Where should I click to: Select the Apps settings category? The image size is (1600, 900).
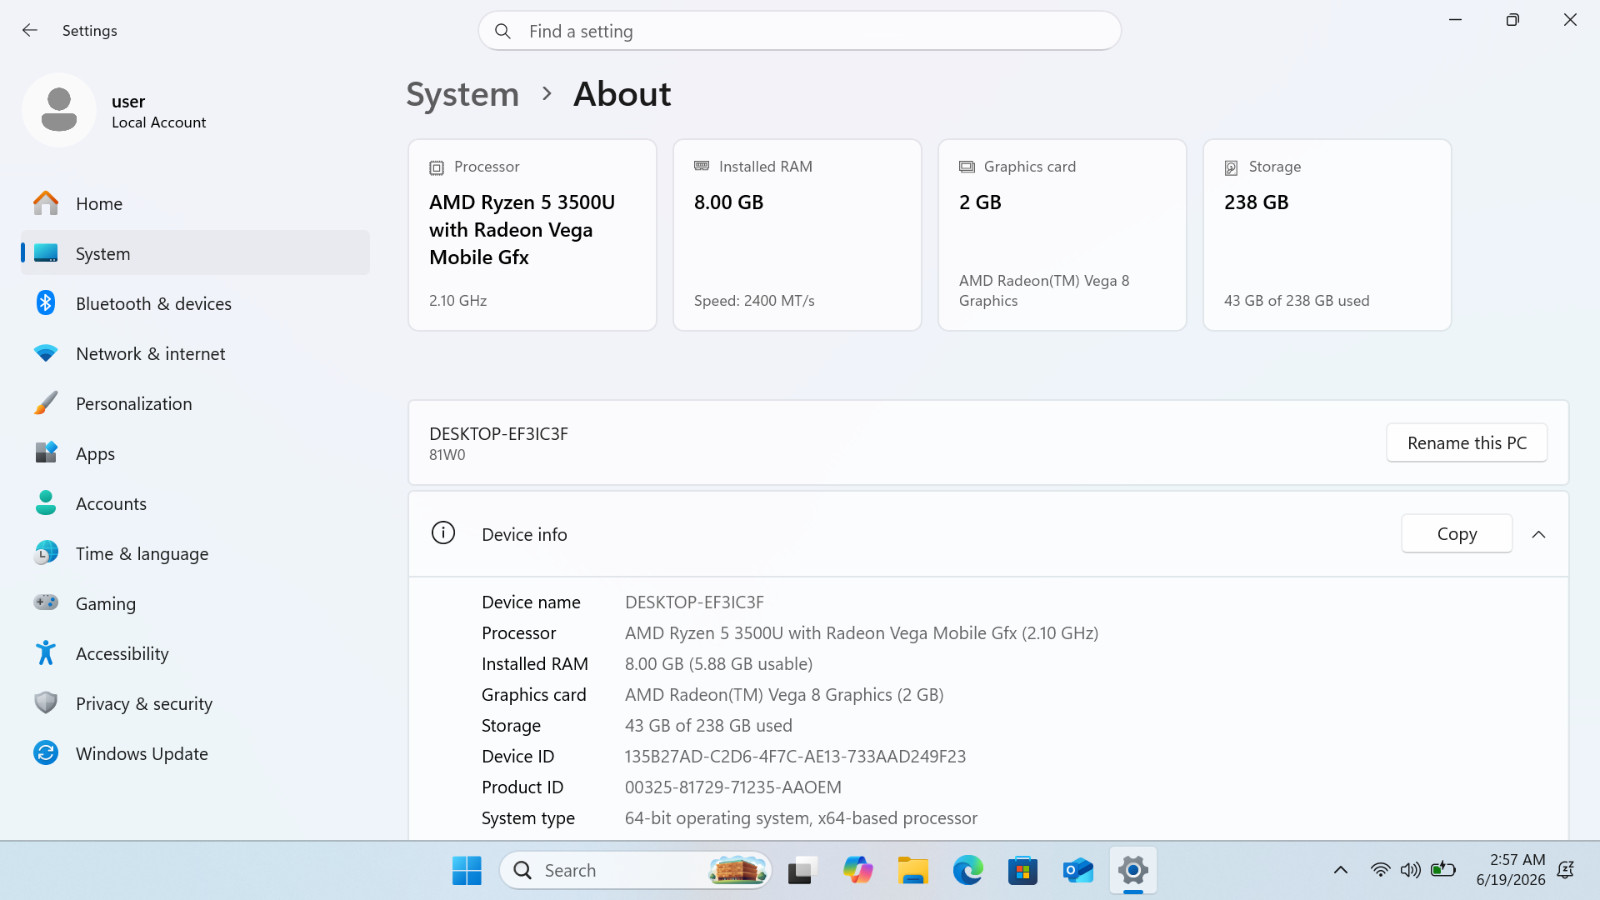[195, 453]
